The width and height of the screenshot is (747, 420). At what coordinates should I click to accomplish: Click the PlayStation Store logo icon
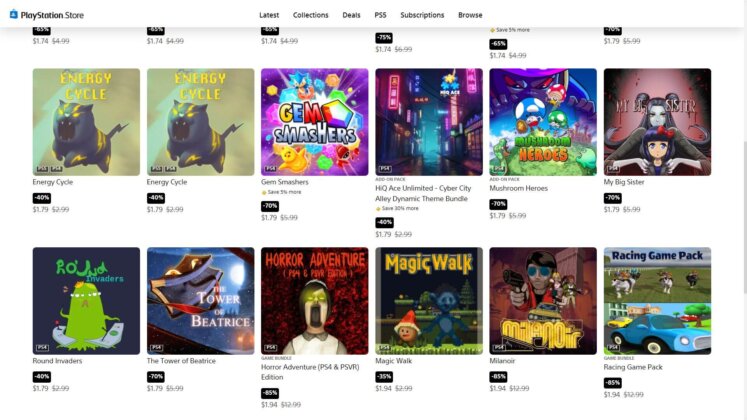tap(13, 14)
